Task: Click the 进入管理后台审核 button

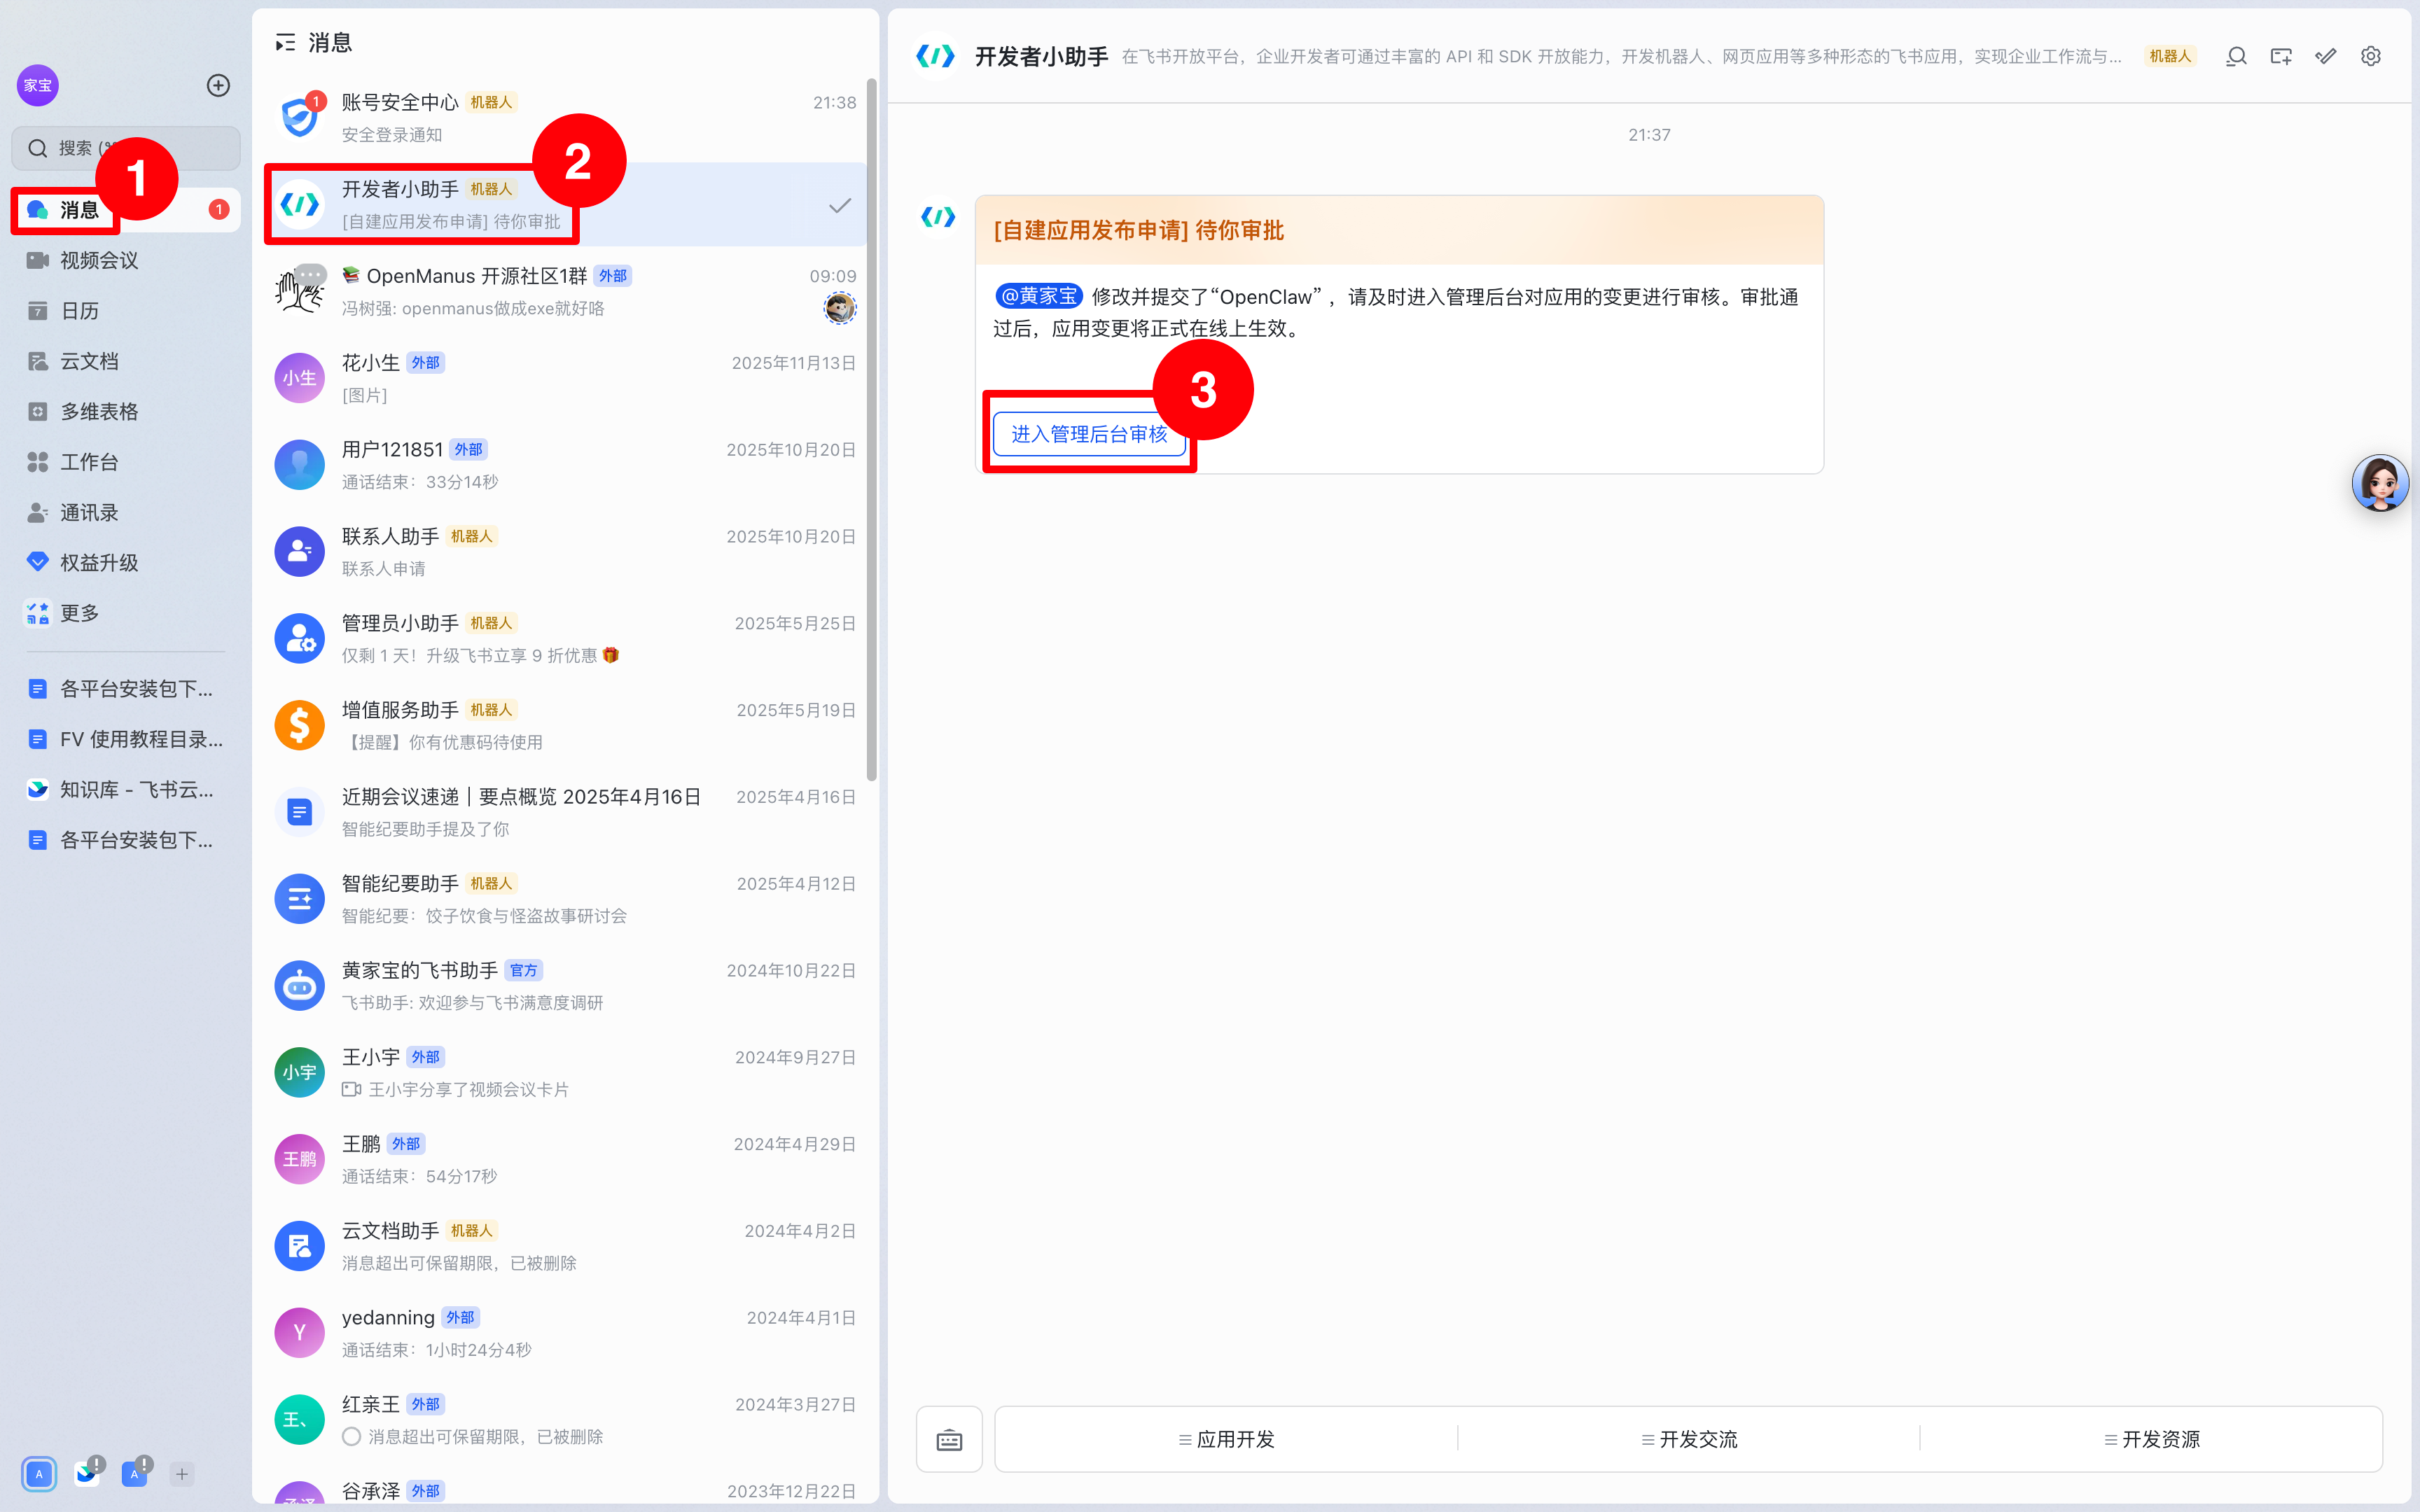Action: pos(1089,434)
